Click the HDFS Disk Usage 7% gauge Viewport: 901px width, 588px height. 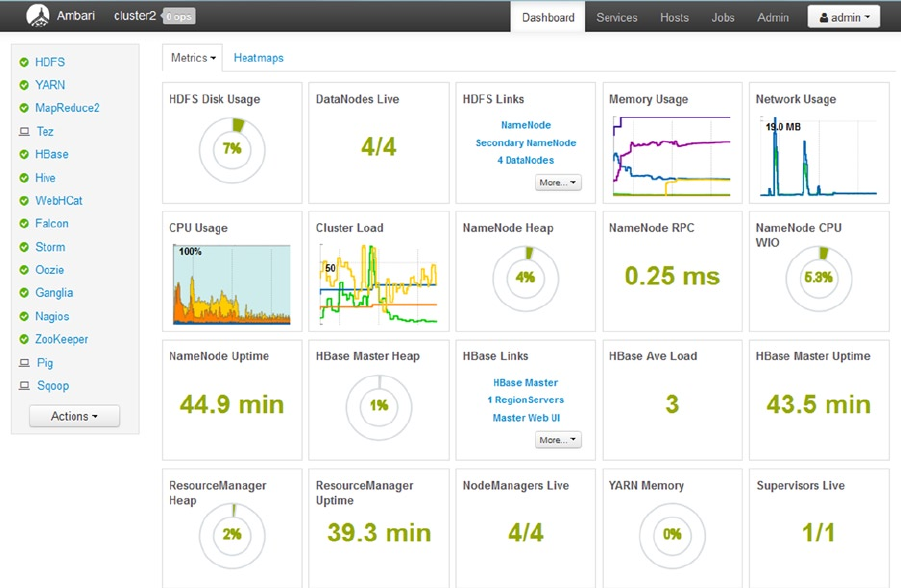pyautogui.click(x=232, y=150)
